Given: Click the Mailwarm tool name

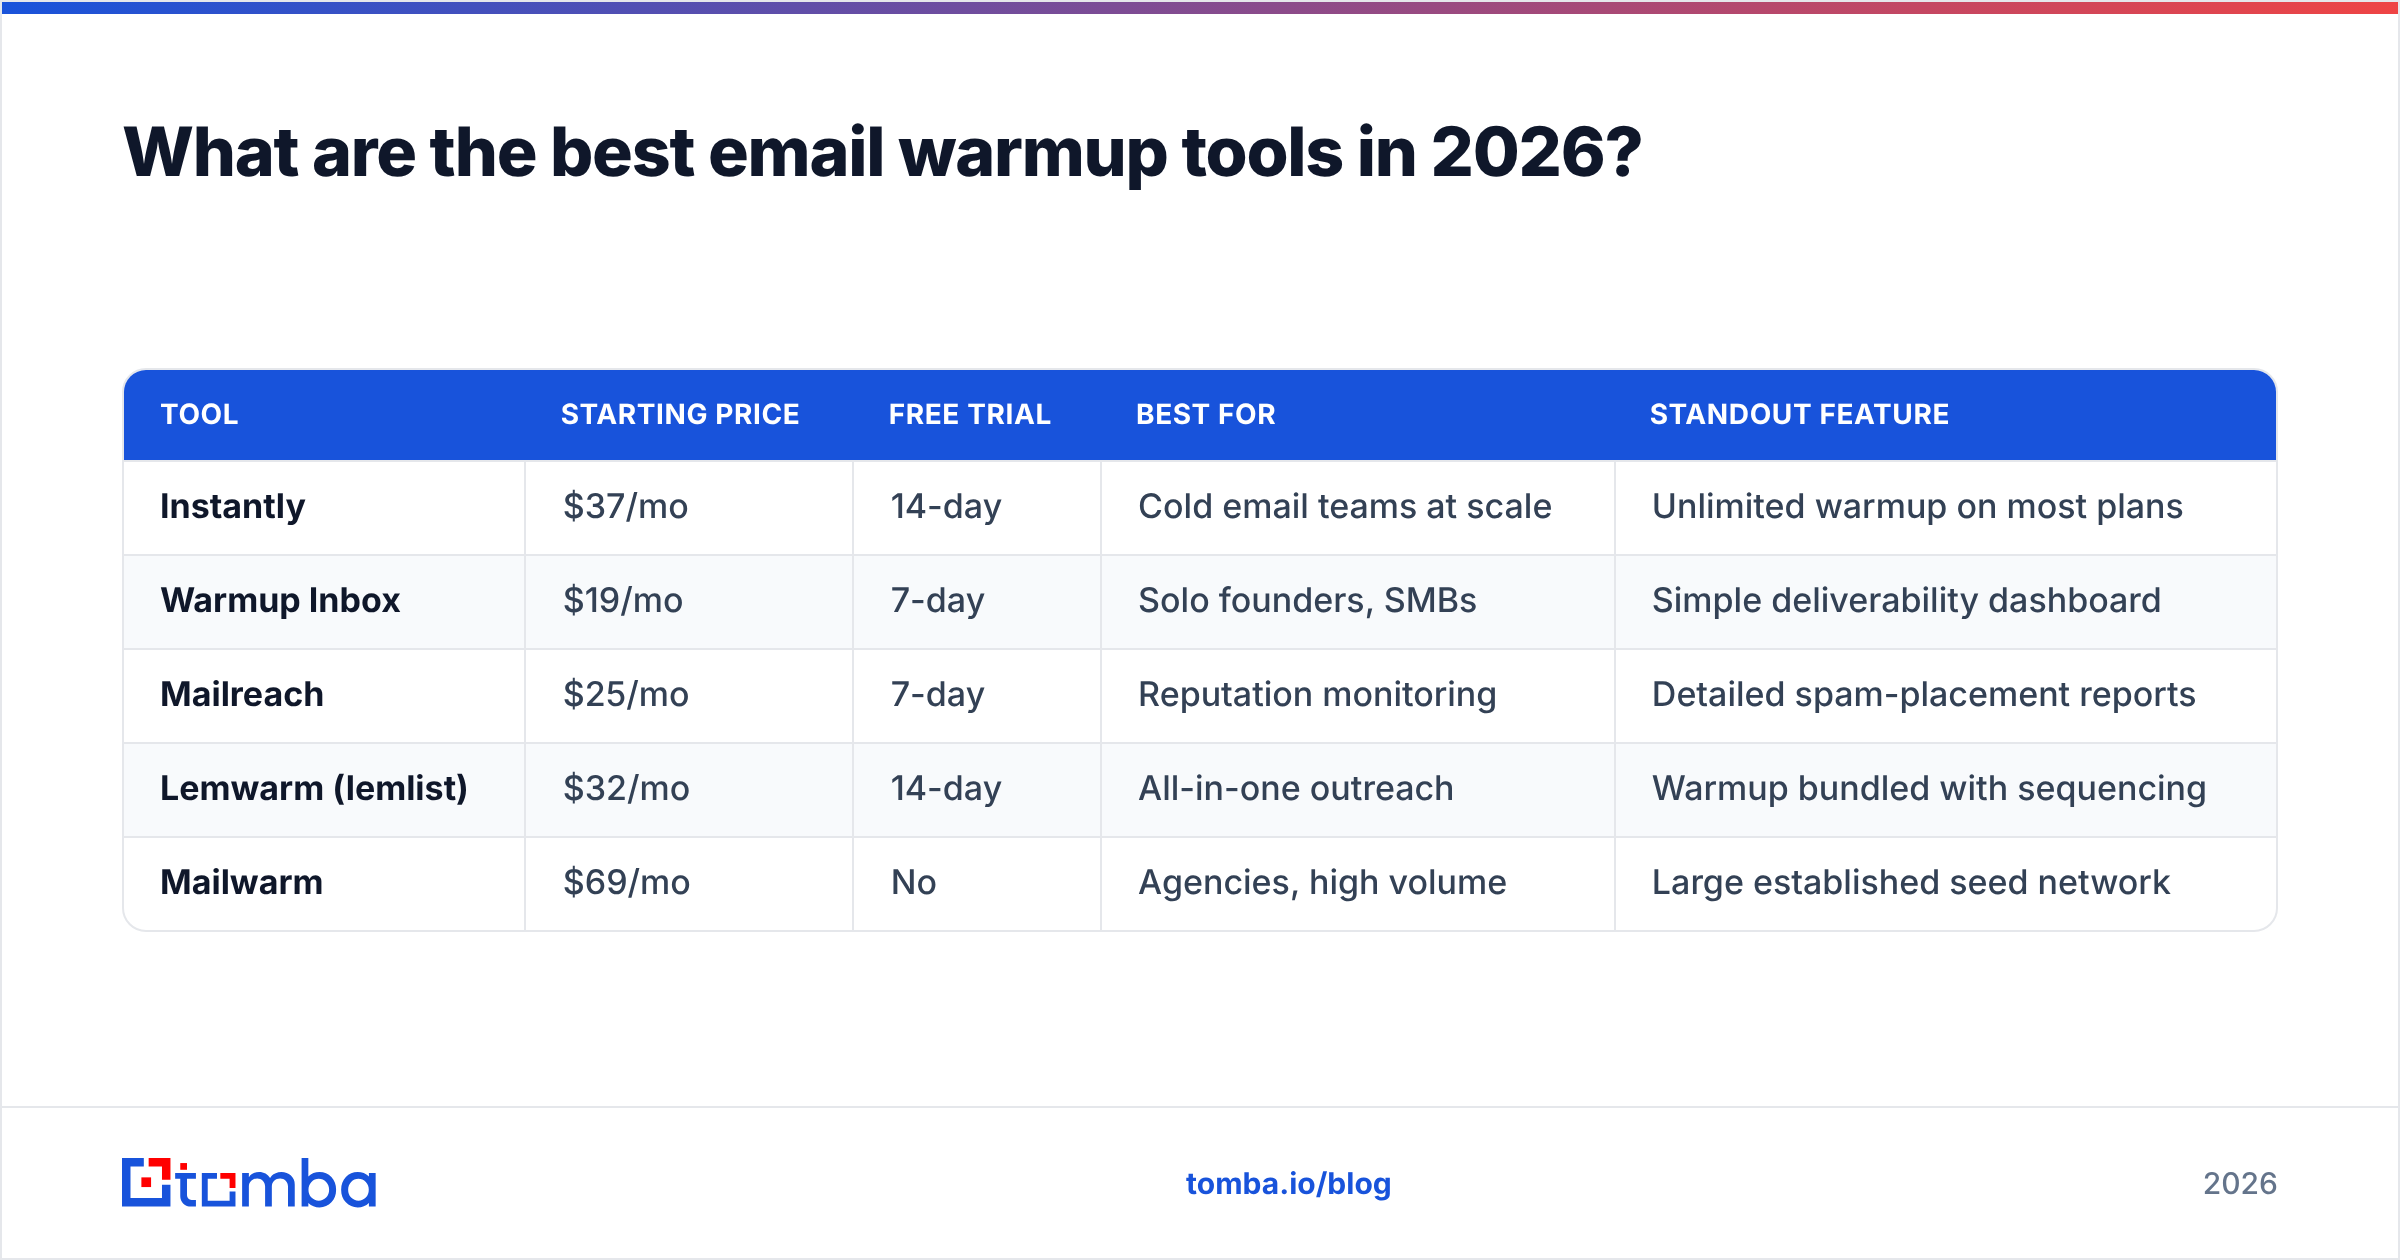Looking at the screenshot, I should (x=242, y=883).
